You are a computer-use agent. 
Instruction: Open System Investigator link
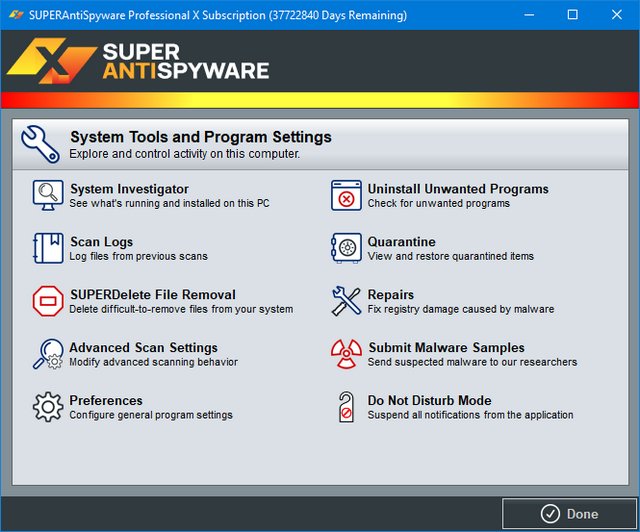129,189
